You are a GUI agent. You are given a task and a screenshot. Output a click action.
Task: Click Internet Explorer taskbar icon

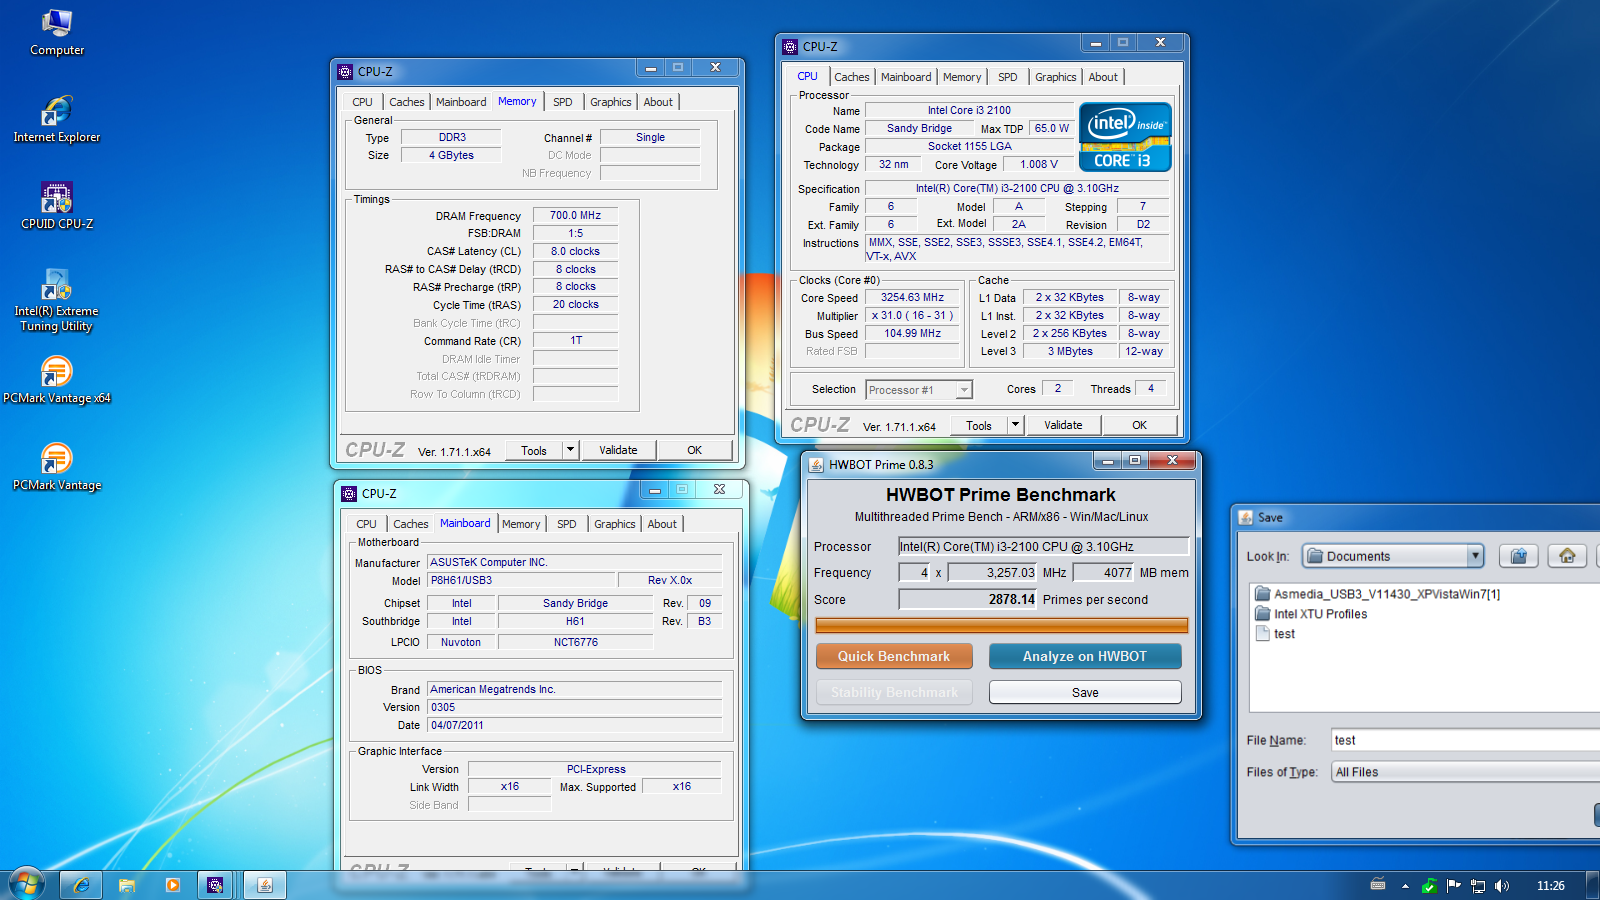(x=81, y=885)
